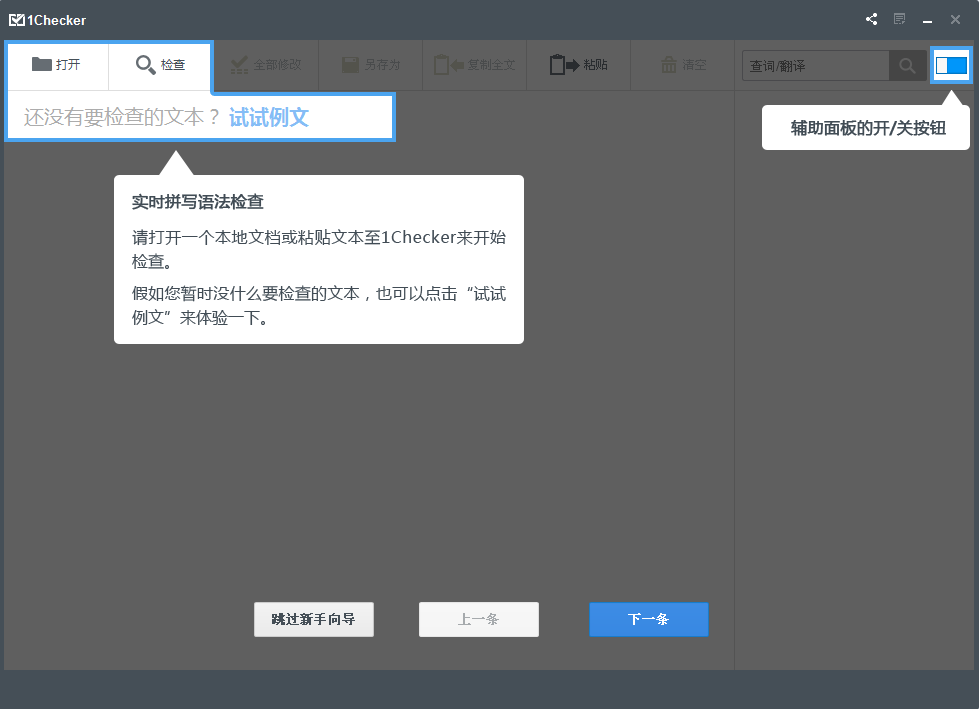Start the dictionary search magnifier icon
The height and width of the screenshot is (709, 979).
tap(907, 65)
